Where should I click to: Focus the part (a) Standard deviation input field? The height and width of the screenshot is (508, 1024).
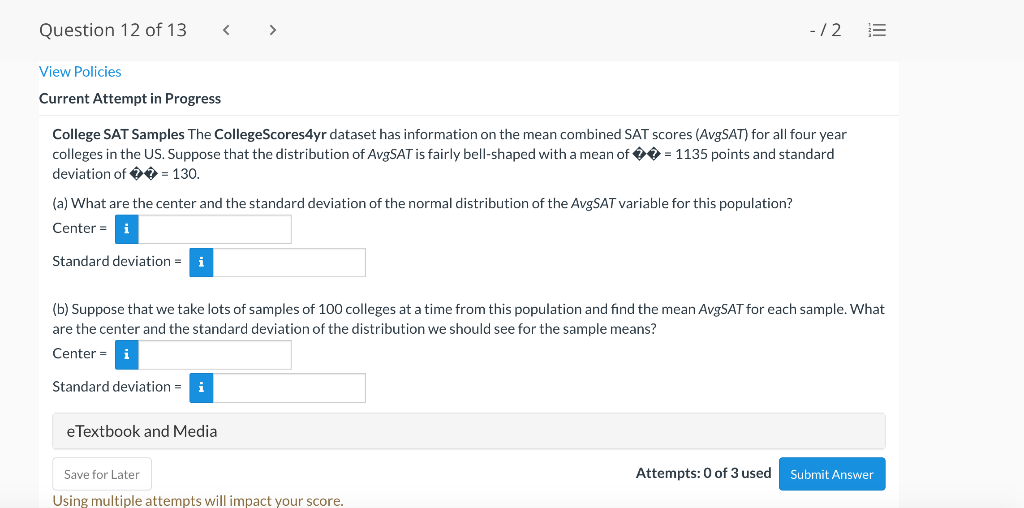tap(289, 262)
